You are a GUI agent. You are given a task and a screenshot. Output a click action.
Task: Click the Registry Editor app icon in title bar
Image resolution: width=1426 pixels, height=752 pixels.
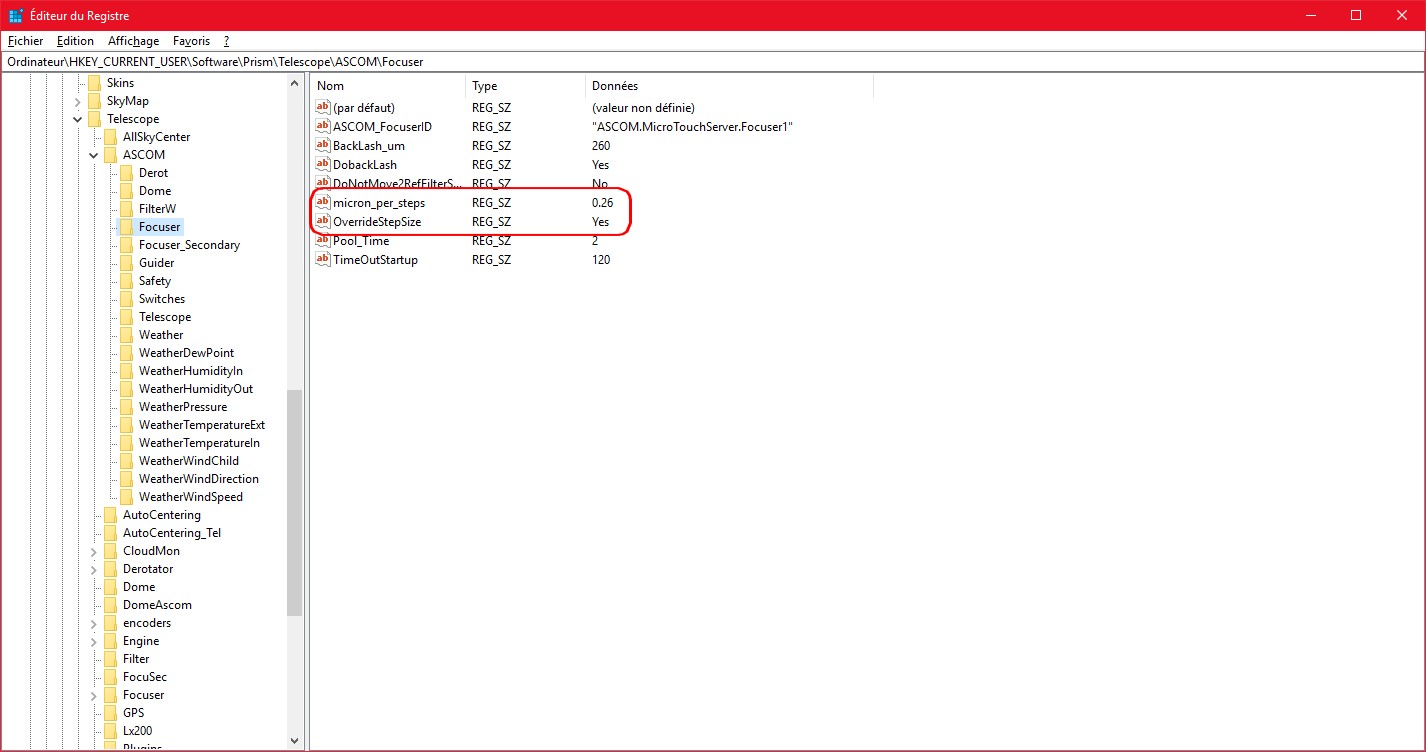[x=16, y=16]
